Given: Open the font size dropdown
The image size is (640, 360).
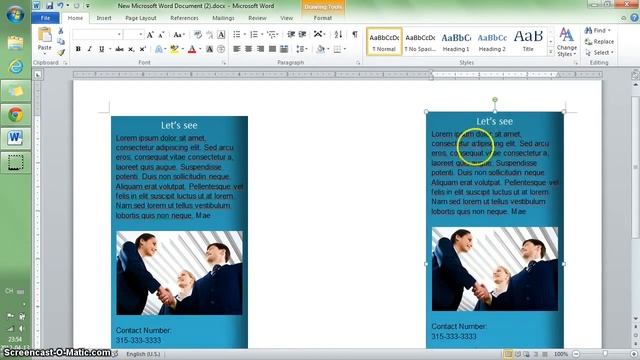Looking at the screenshot, I should [140, 35].
